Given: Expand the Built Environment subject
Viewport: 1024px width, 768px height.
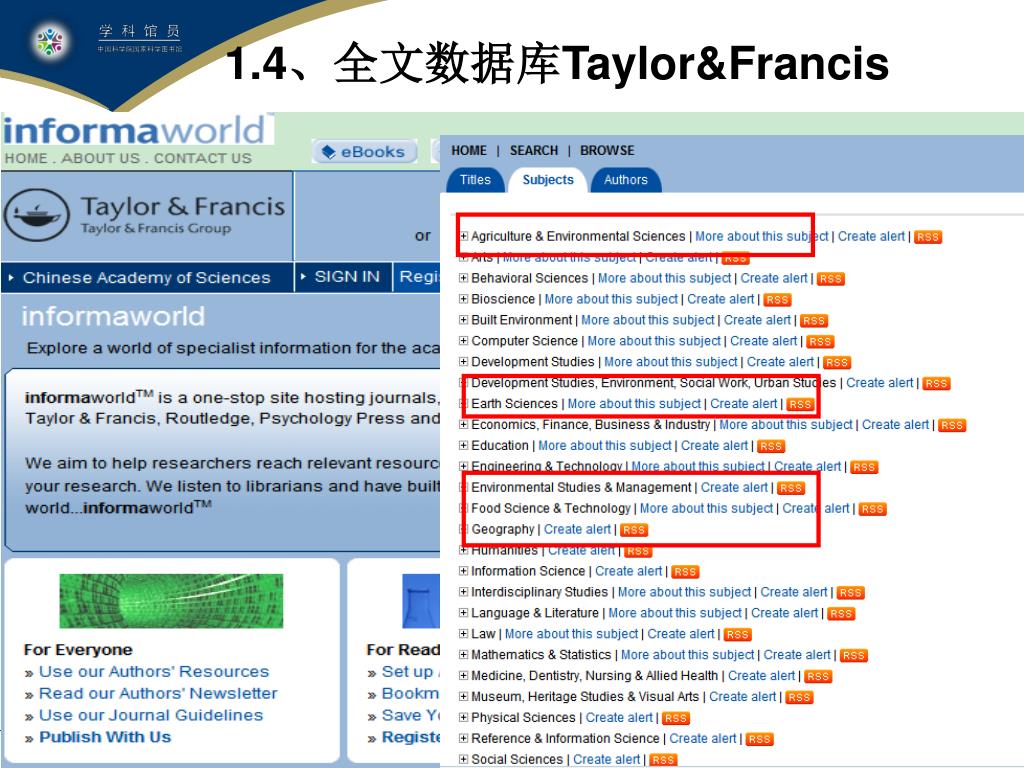Looking at the screenshot, I should click(464, 319).
